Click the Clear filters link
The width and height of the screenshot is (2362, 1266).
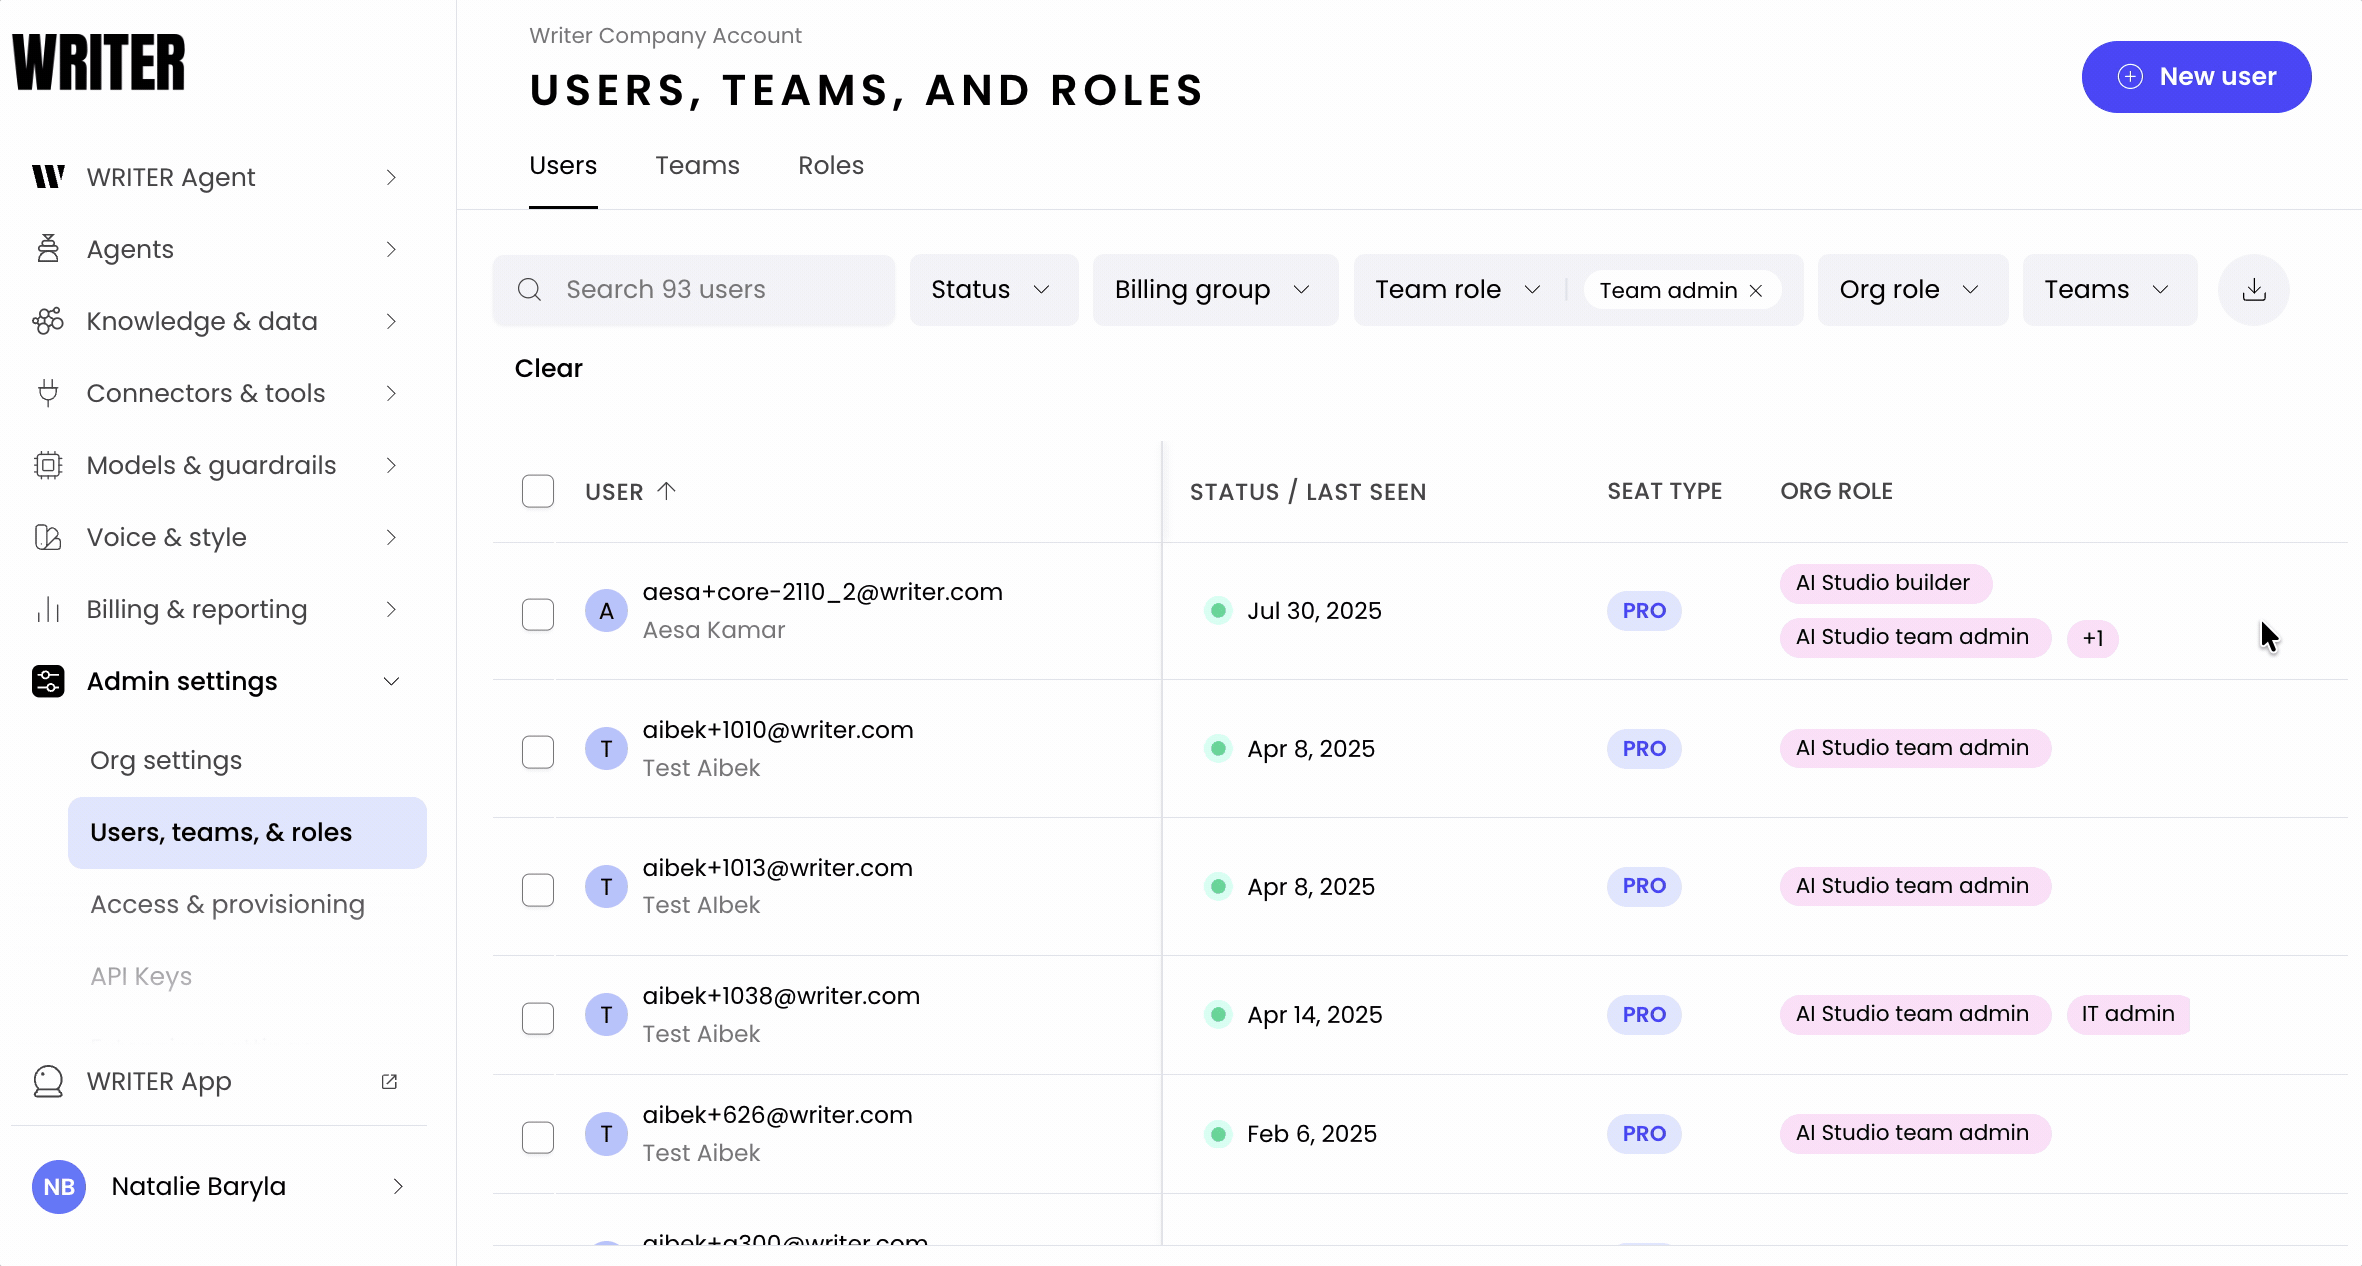click(x=548, y=368)
